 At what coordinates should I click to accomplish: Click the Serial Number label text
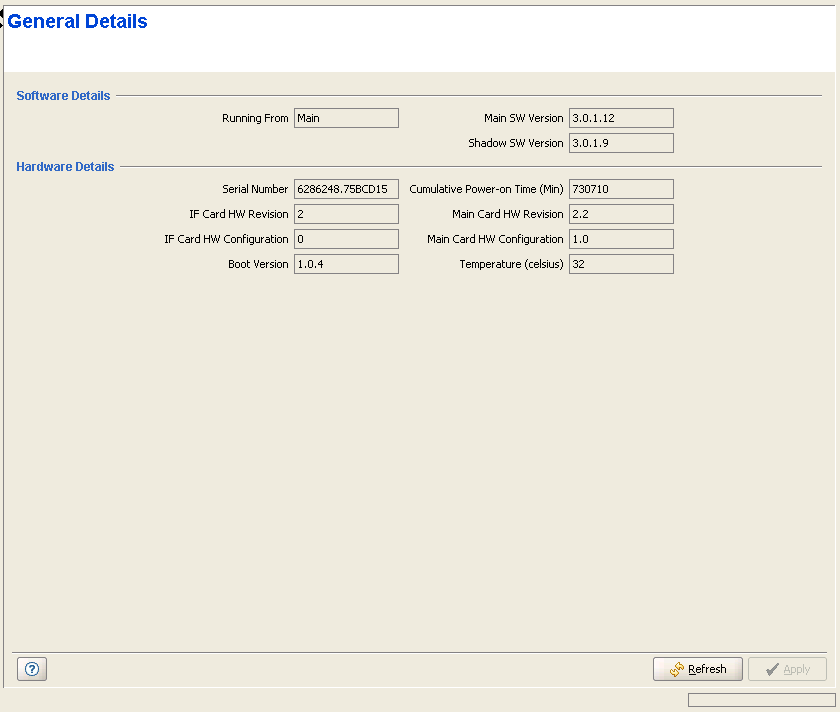coord(255,189)
